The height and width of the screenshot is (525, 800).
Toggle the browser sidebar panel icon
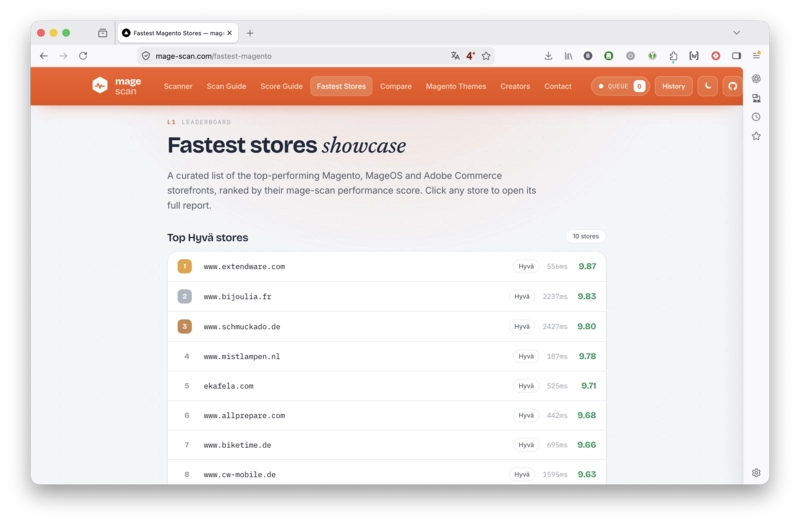pos(736,56)
